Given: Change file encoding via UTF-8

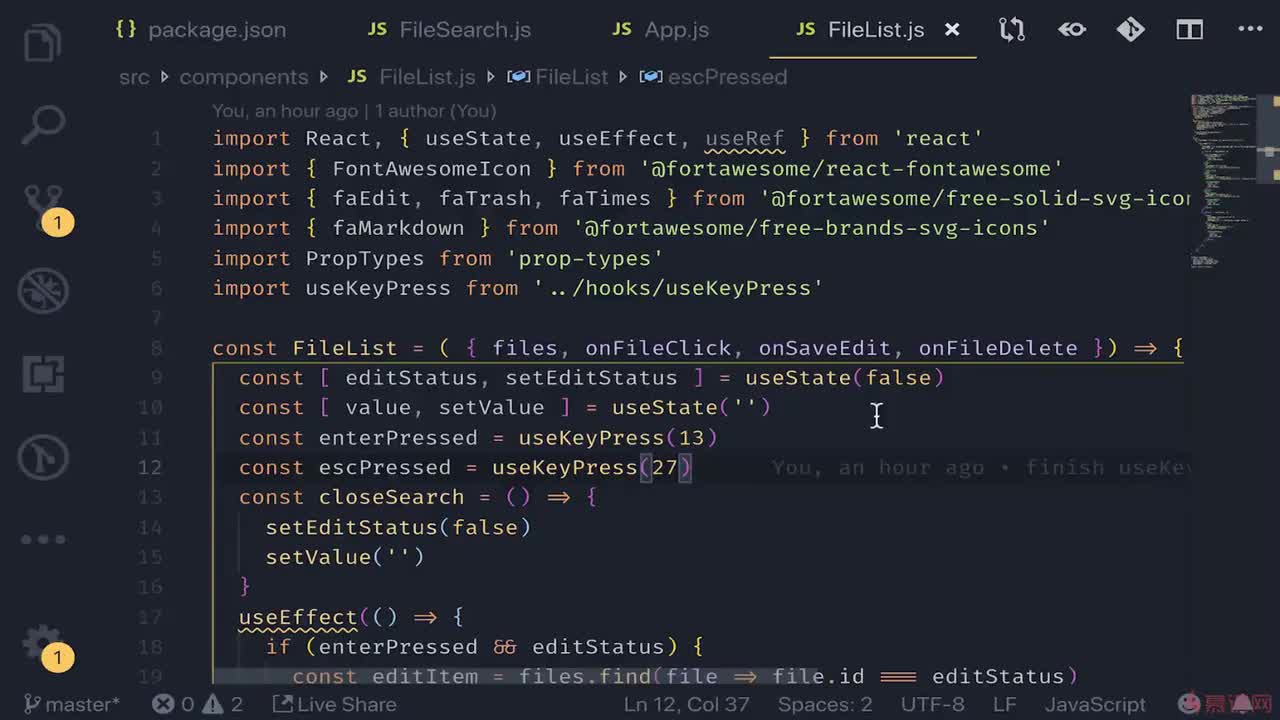Looking at the screenshot, I should [x=933, y=704].
